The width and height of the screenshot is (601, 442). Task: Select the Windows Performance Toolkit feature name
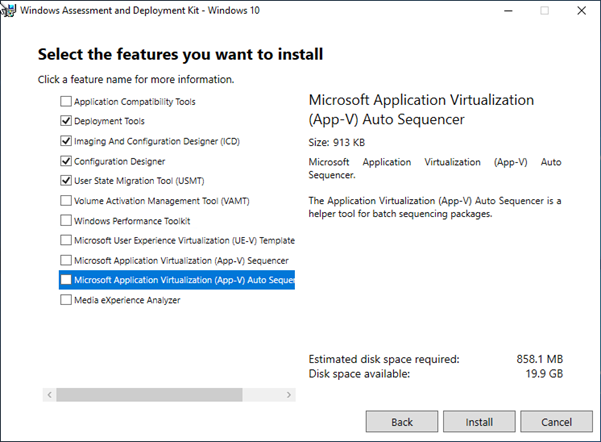point(132,221)
